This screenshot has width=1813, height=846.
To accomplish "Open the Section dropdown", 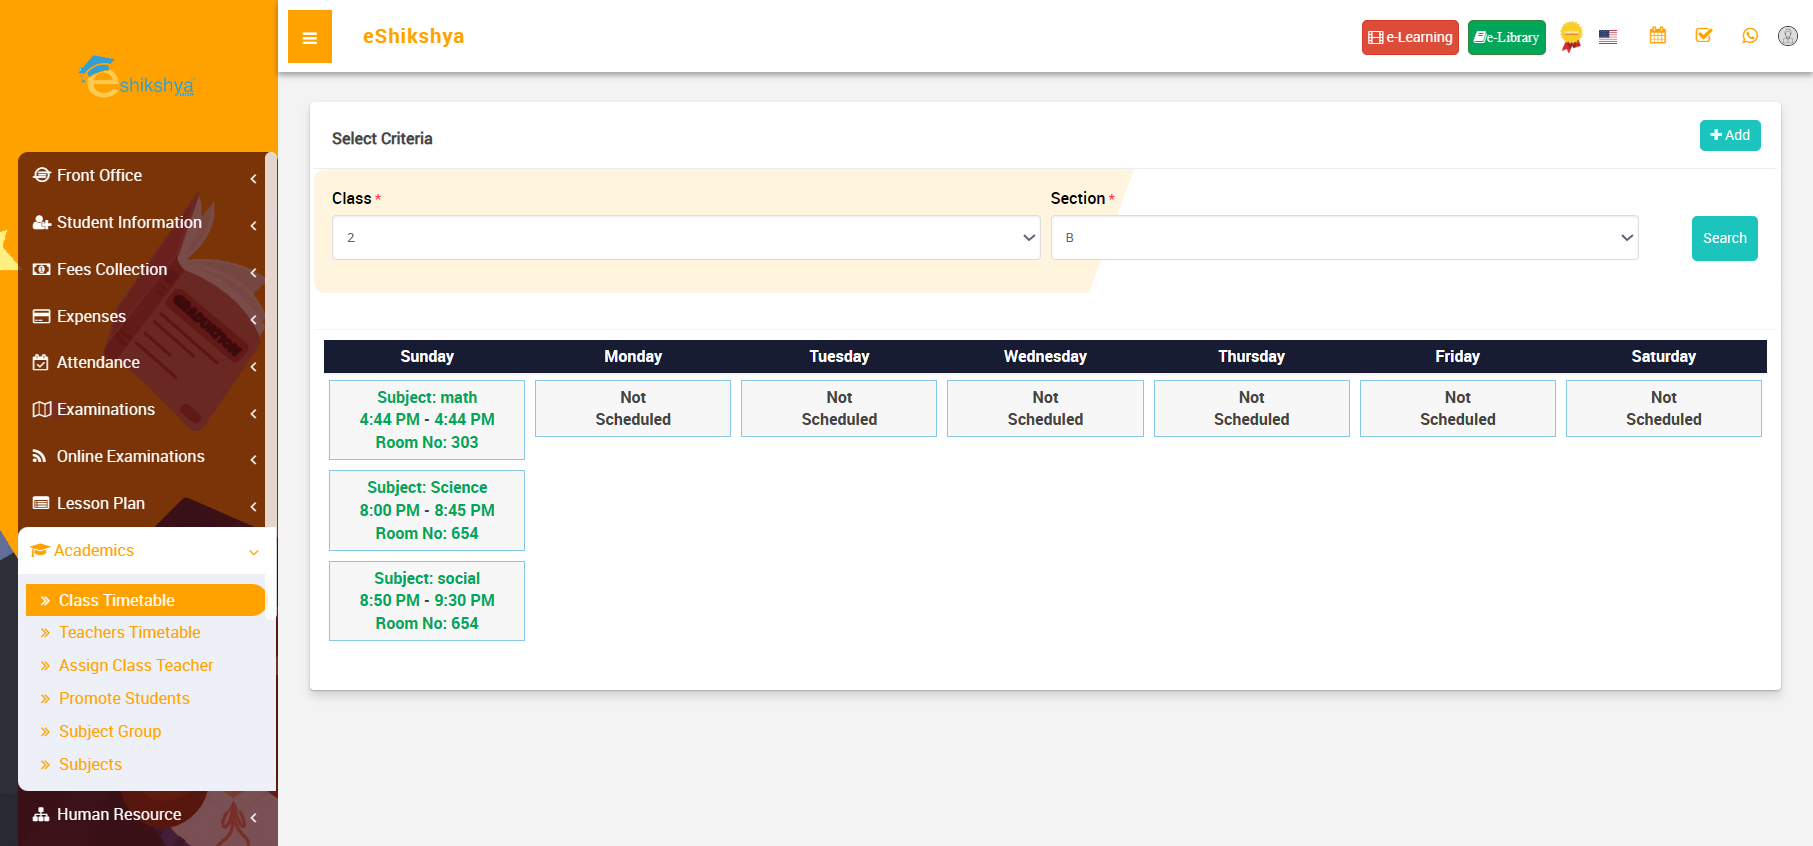I will [x=1343, y=238].
